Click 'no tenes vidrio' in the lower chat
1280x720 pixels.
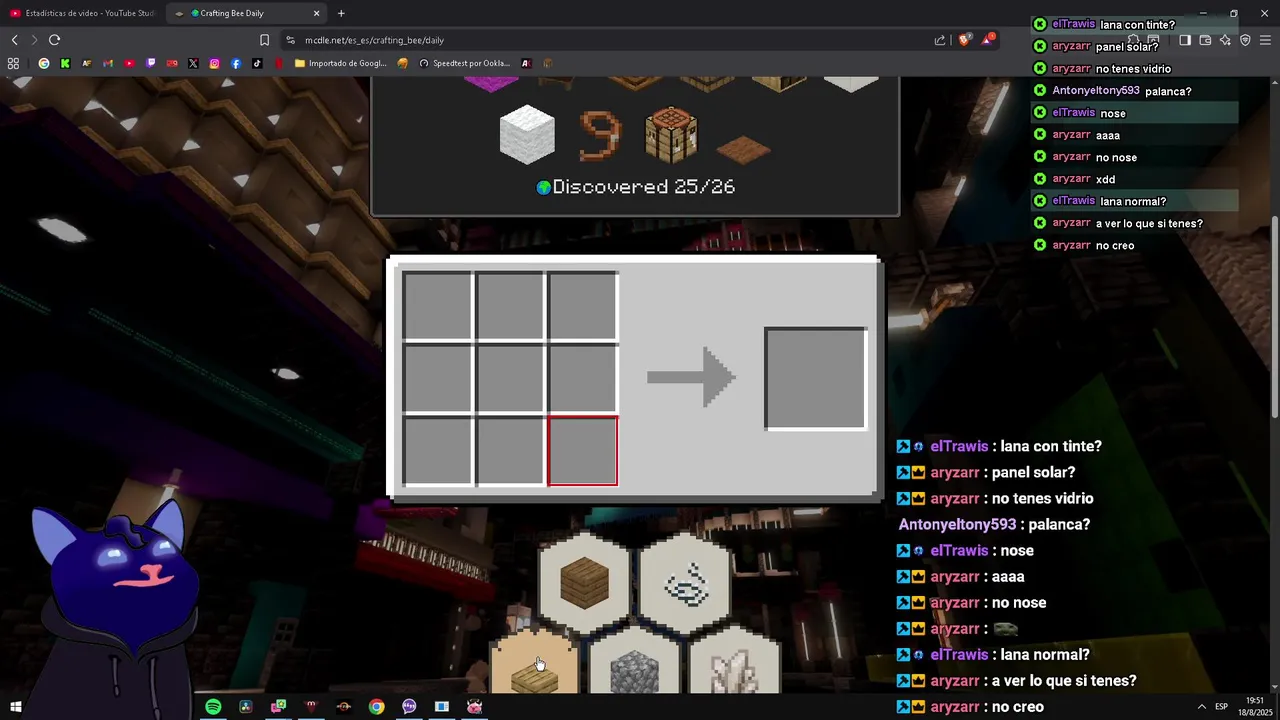click(1042, 499)
